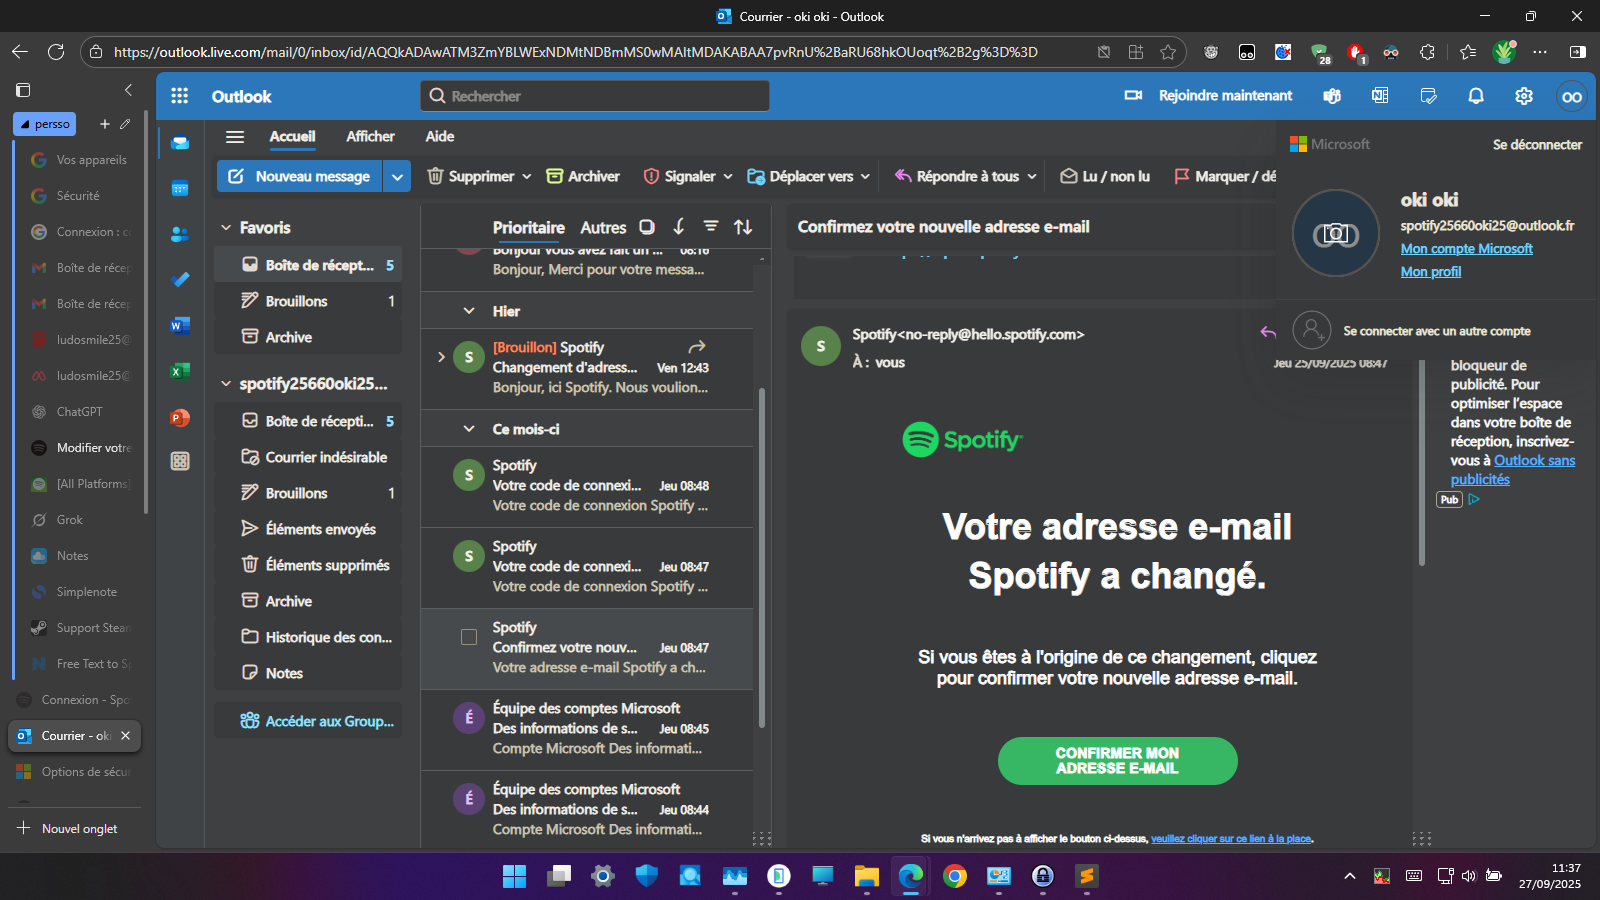Open the To Do checkmark icon
The width and height of the screenshot is (1600, 900).
[180, 280]
